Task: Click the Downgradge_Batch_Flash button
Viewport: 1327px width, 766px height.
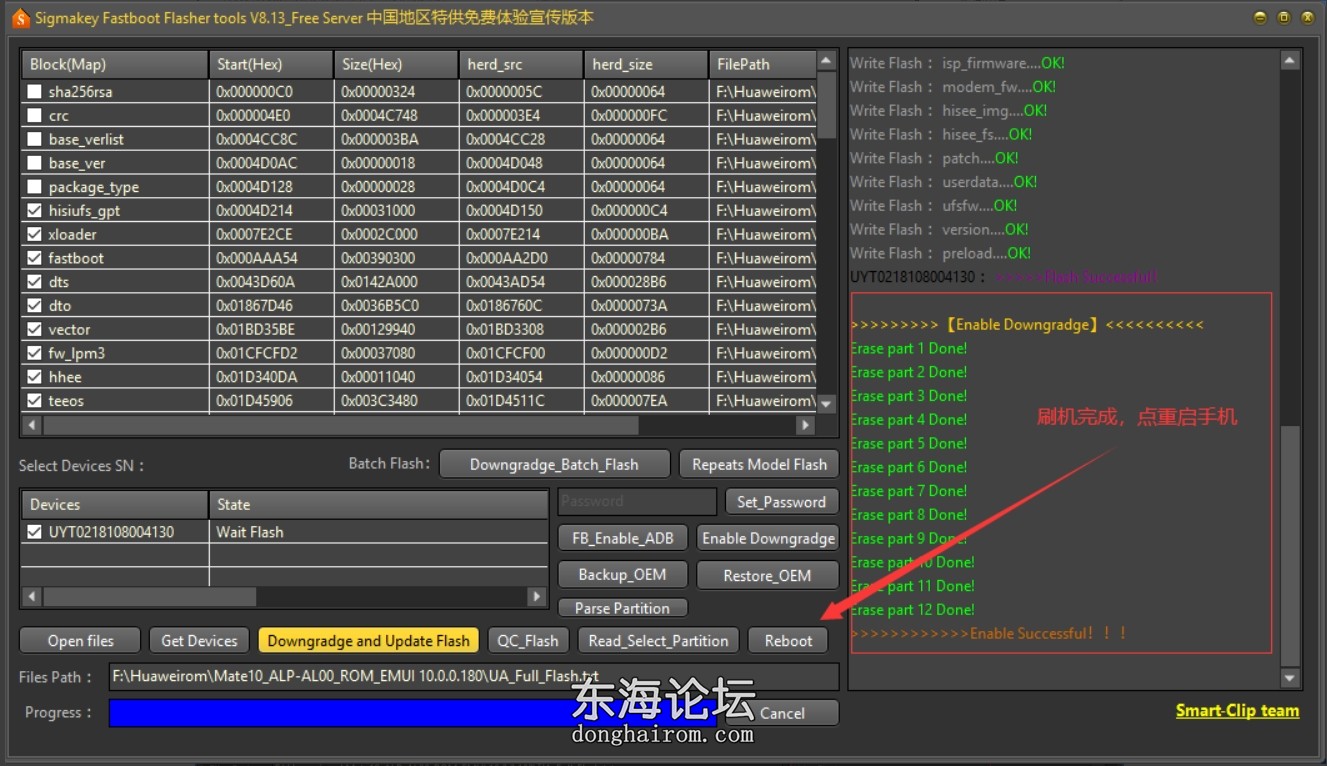Action: click(554, 464)
